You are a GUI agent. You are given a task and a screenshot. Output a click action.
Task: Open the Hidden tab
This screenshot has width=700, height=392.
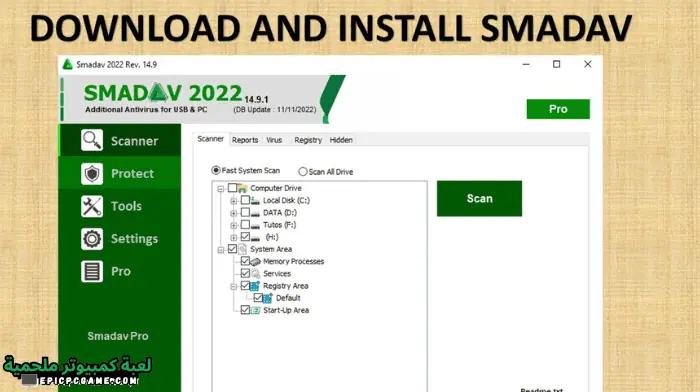(x=341, y=140)
